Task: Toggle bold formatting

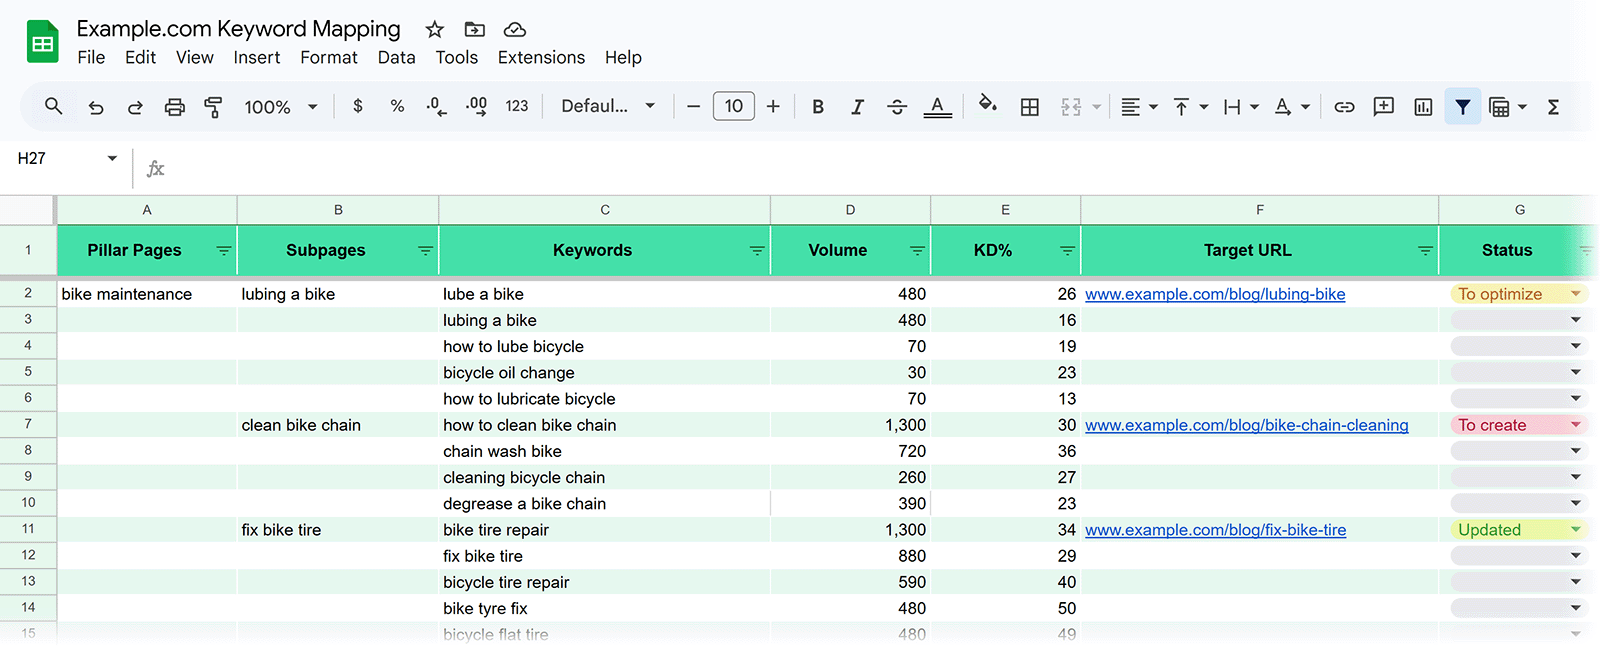Action: (x=818, y=107)
